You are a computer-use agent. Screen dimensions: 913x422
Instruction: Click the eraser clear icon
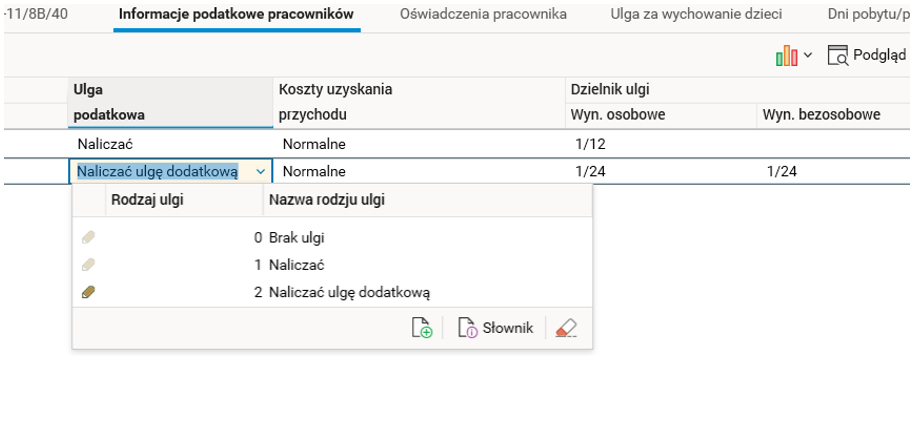click(x=566, y=328)
